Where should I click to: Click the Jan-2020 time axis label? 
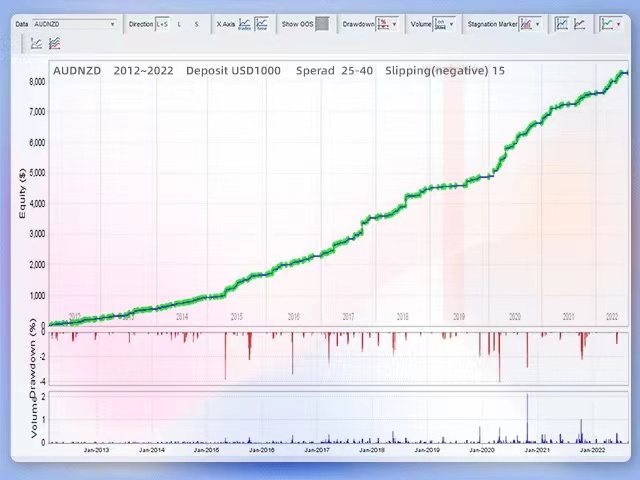coord(482,450)
